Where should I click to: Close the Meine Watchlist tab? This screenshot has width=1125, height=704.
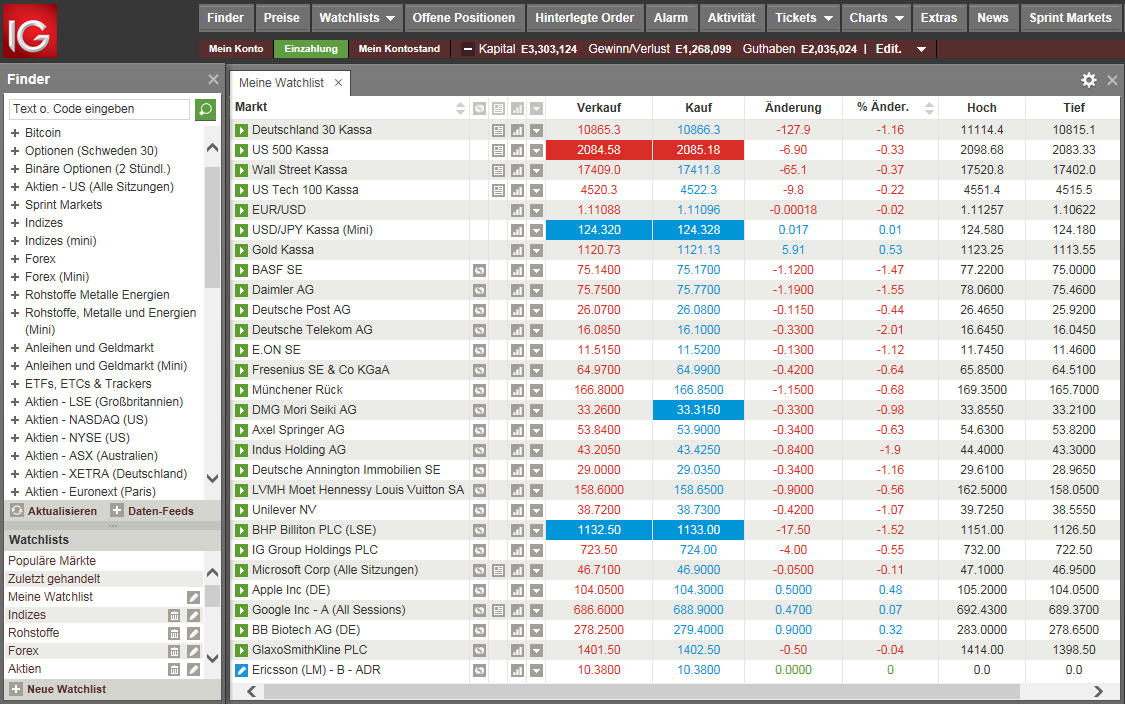coord(339,83)
